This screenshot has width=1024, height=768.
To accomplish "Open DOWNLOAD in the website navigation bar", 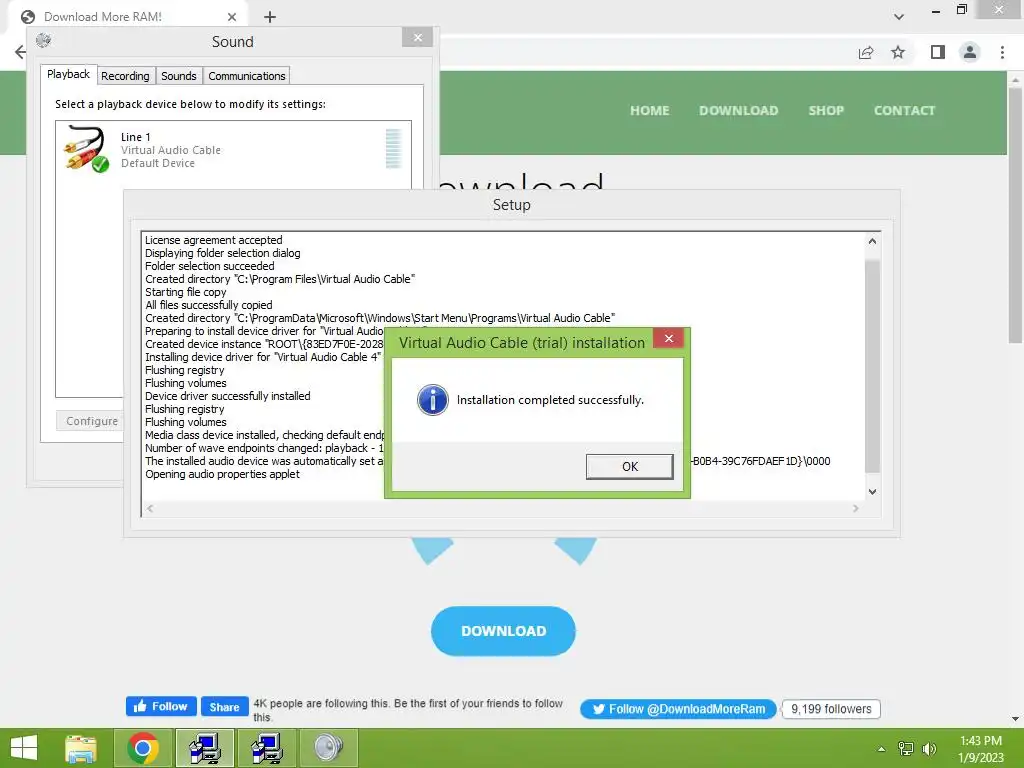I will (x=739, y=110).
